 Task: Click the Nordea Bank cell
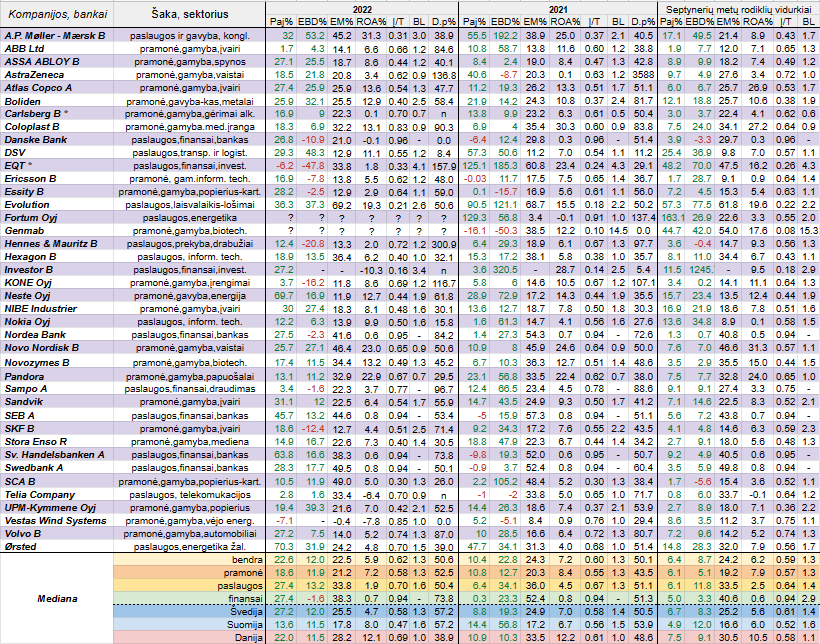(x=57, y=335)
